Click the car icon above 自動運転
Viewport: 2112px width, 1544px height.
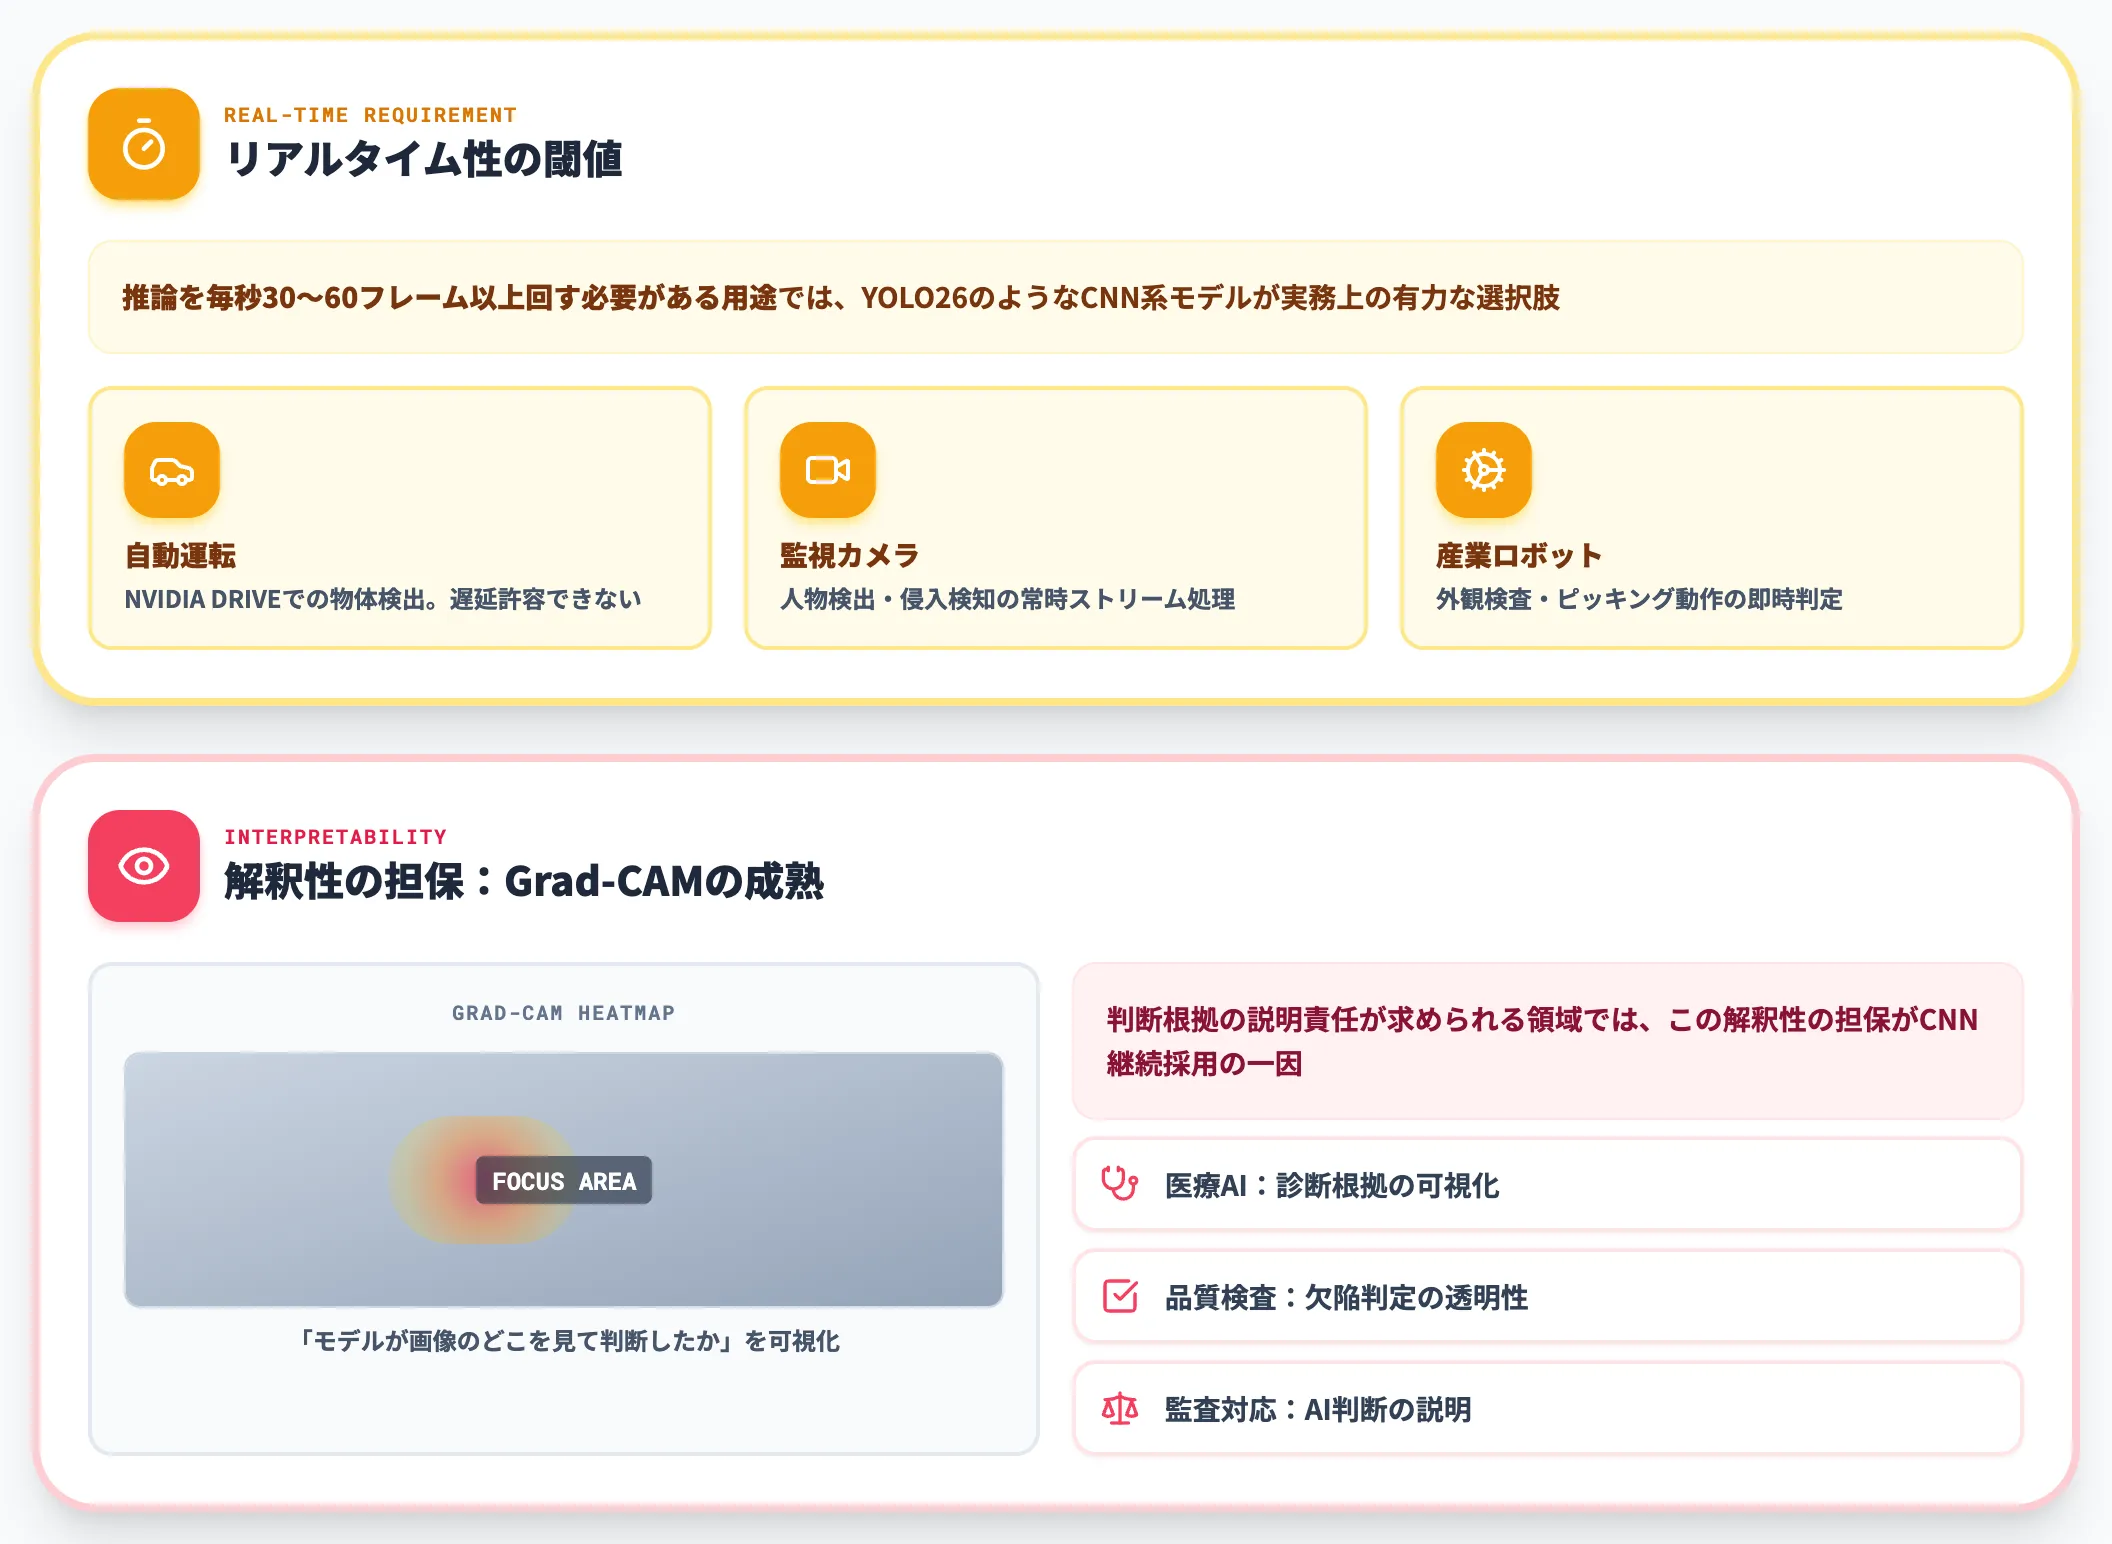pos(172,470)
